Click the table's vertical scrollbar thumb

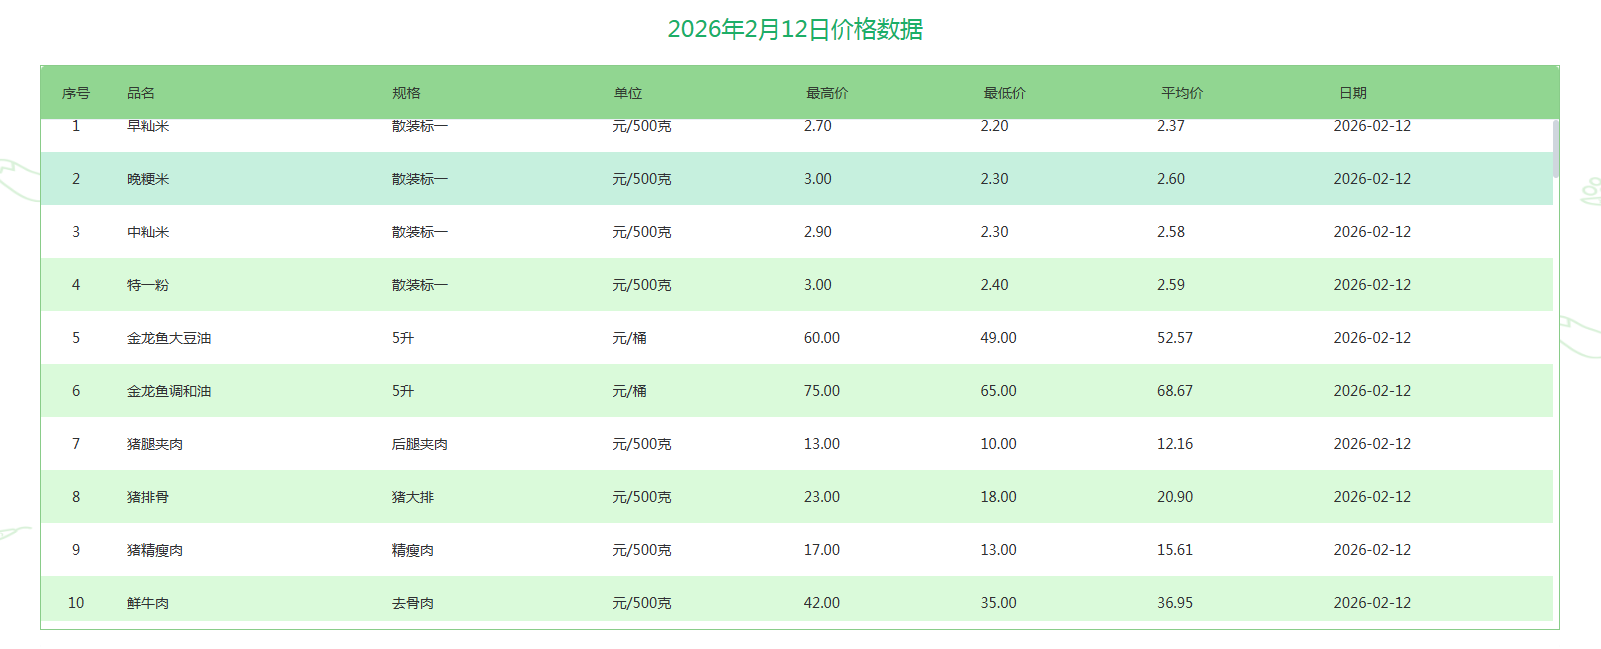(1555, 148)
